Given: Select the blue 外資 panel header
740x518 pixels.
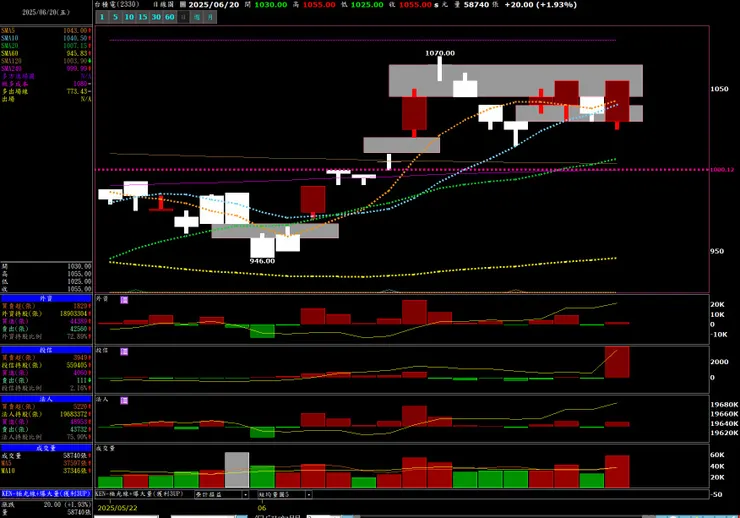Looking at the screenshot, I should [46, 299].
